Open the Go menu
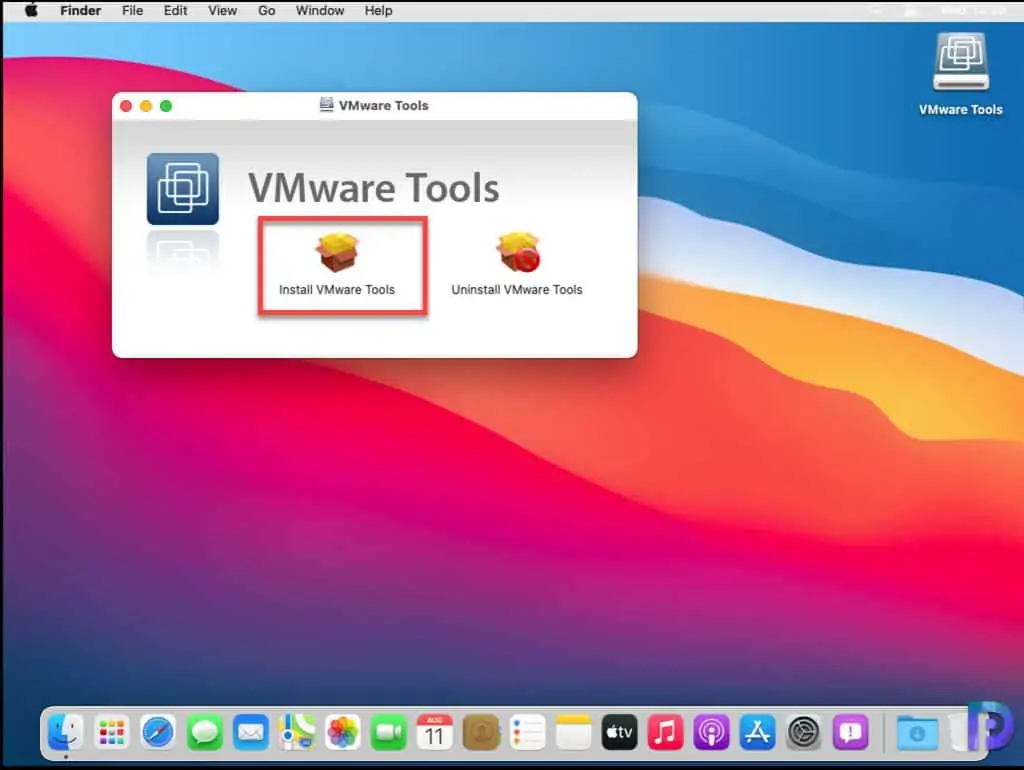 click(266, 10)
